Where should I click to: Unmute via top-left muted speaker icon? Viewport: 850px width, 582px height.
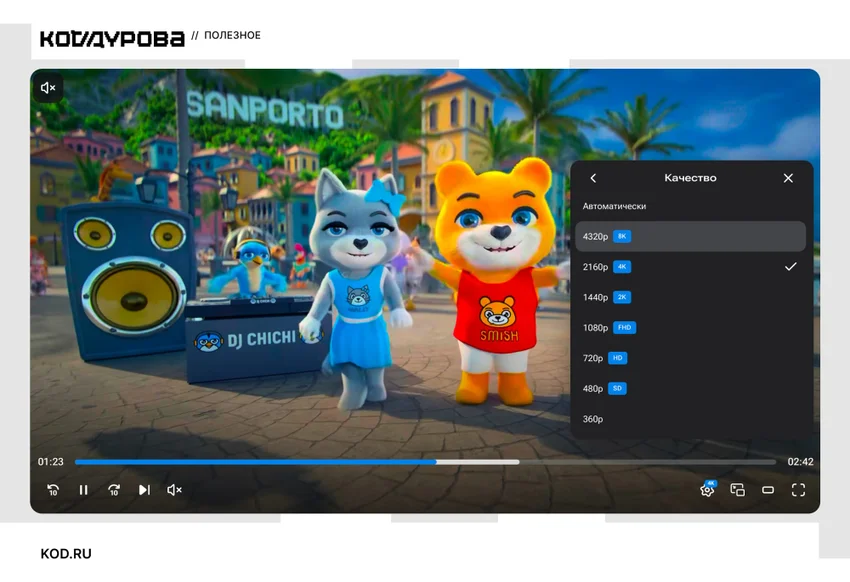click(x=48, y=88)
